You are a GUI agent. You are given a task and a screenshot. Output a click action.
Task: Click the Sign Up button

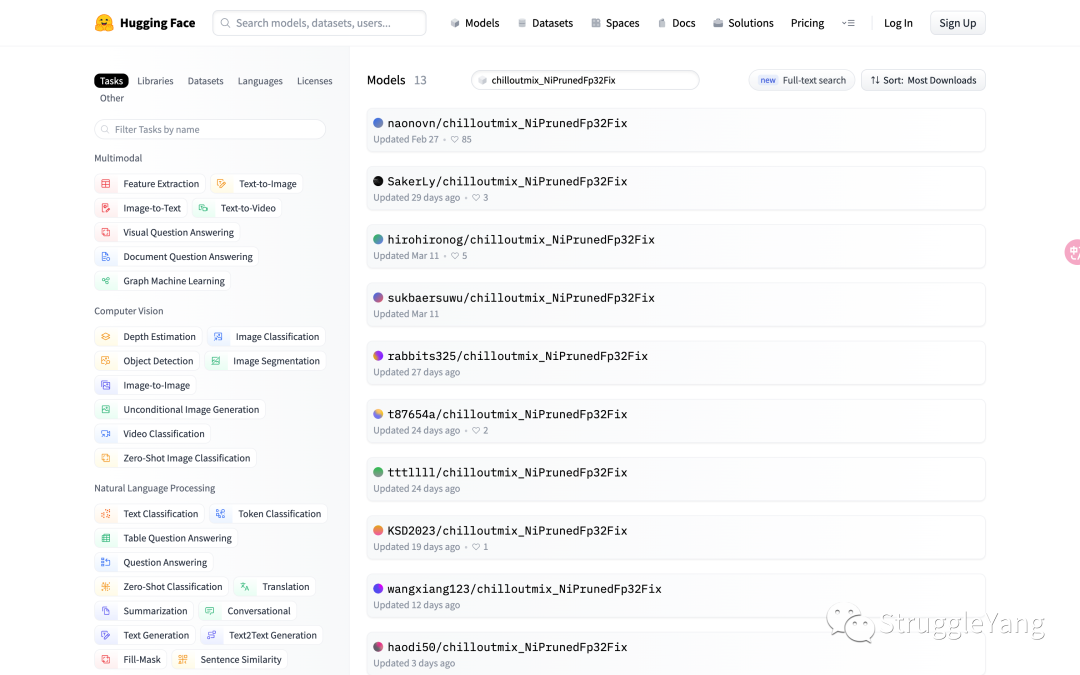coord(957,23)
